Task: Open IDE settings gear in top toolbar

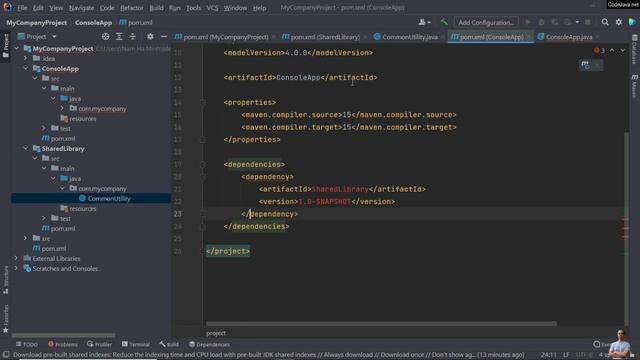Action: [619, 22]
